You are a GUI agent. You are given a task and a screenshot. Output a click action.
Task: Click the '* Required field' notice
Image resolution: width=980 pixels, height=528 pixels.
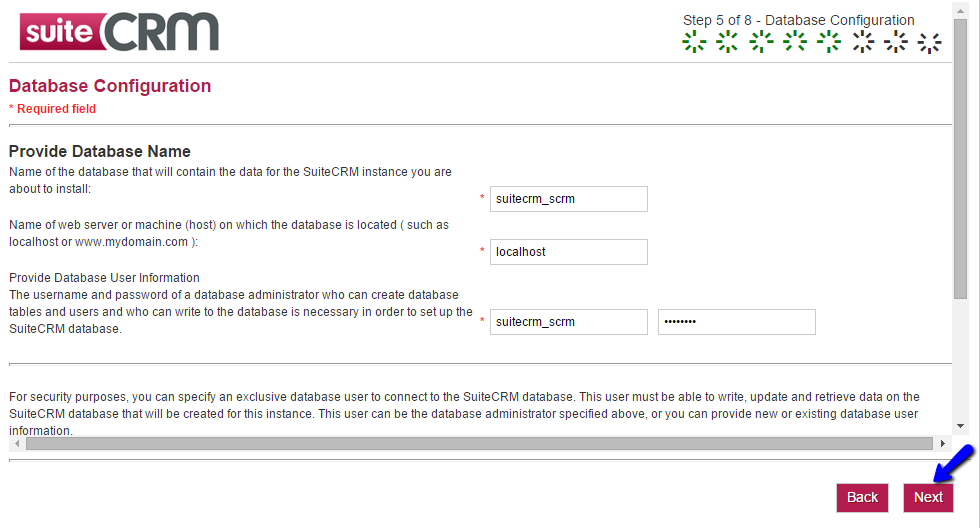[52, 109]
